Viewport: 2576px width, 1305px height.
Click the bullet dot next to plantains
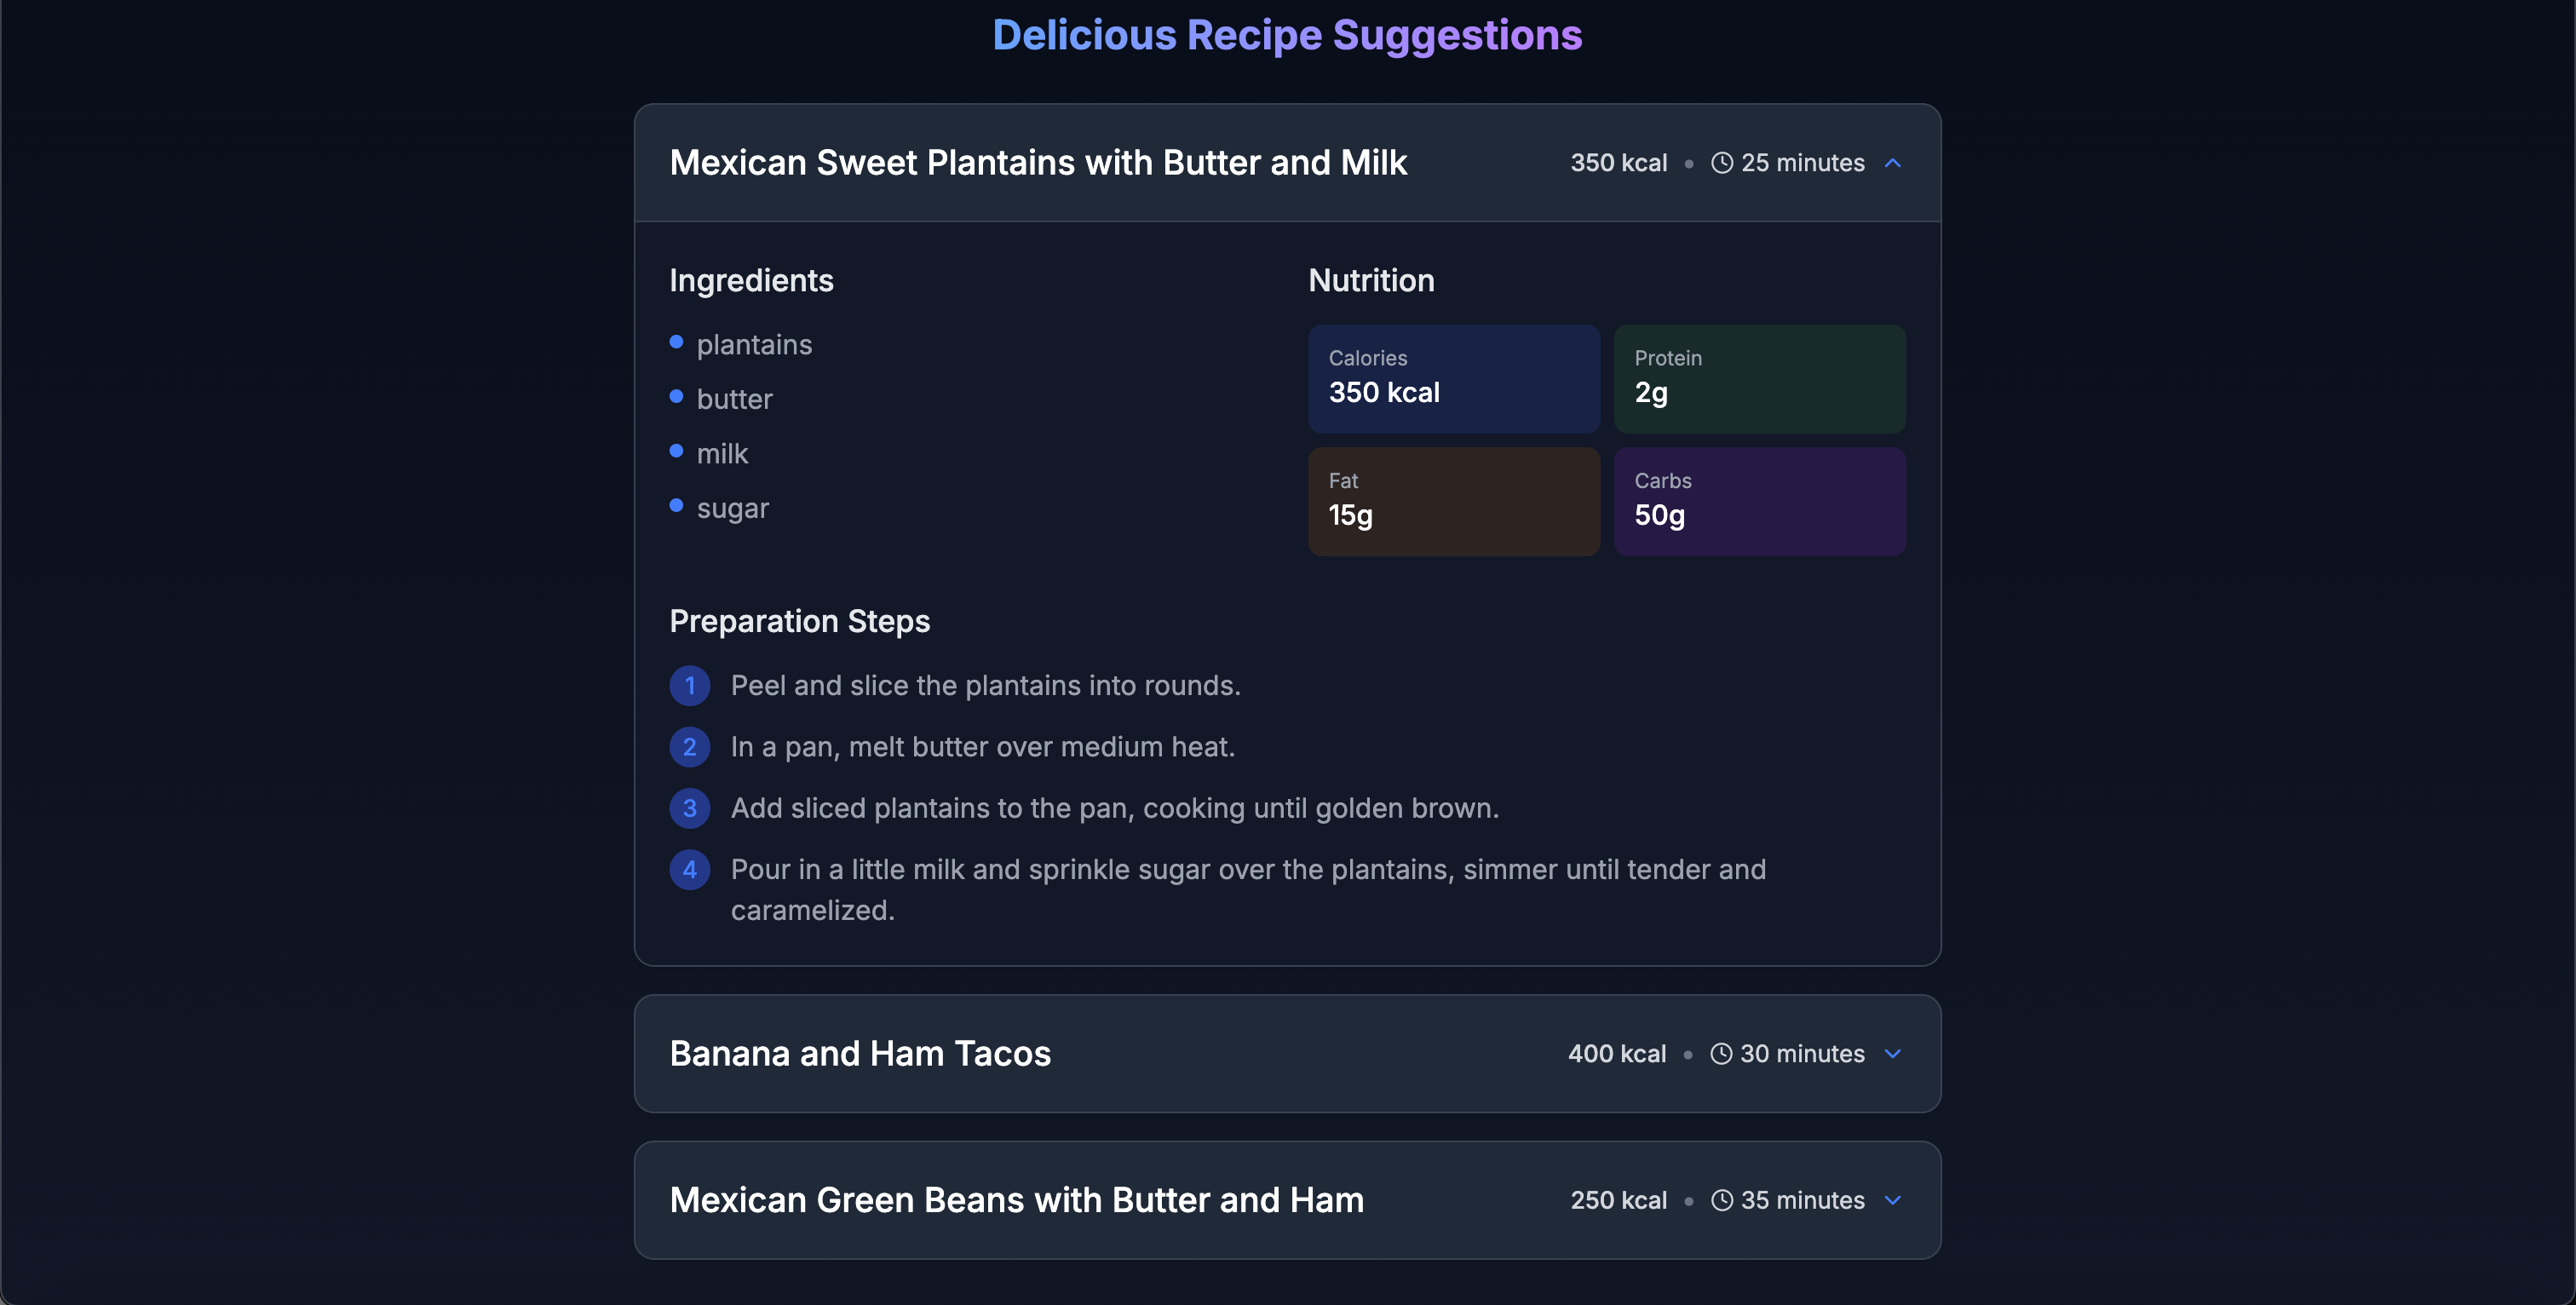(x=676, y=343)
